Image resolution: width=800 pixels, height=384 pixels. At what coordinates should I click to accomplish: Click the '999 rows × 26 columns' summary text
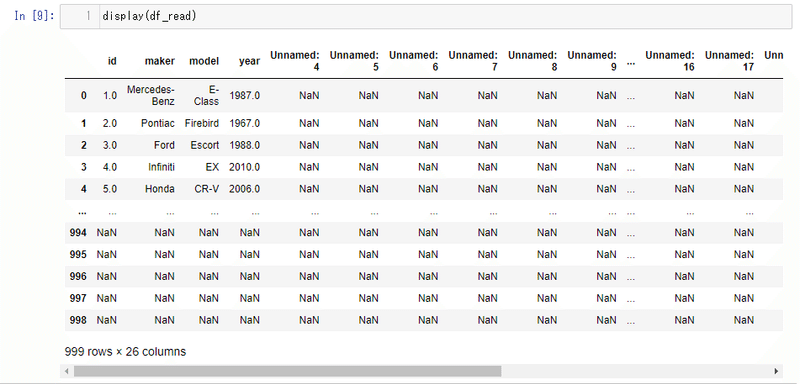126,352
